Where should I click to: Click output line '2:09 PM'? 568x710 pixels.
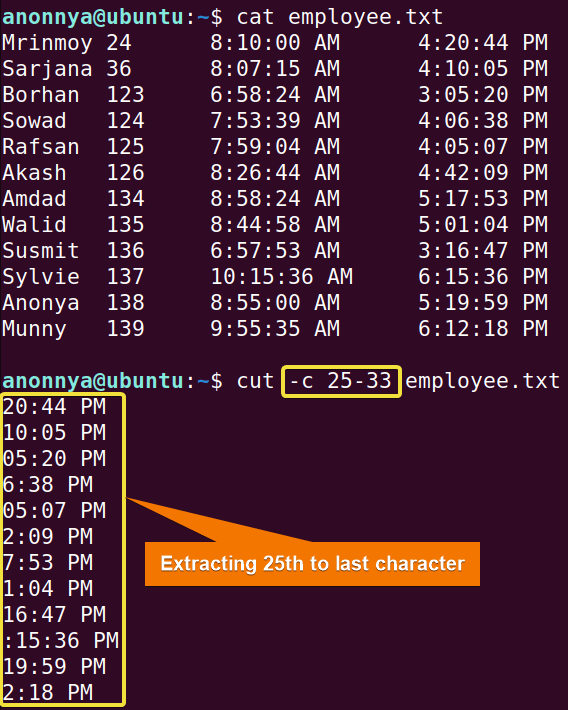[x=48, y=537]
